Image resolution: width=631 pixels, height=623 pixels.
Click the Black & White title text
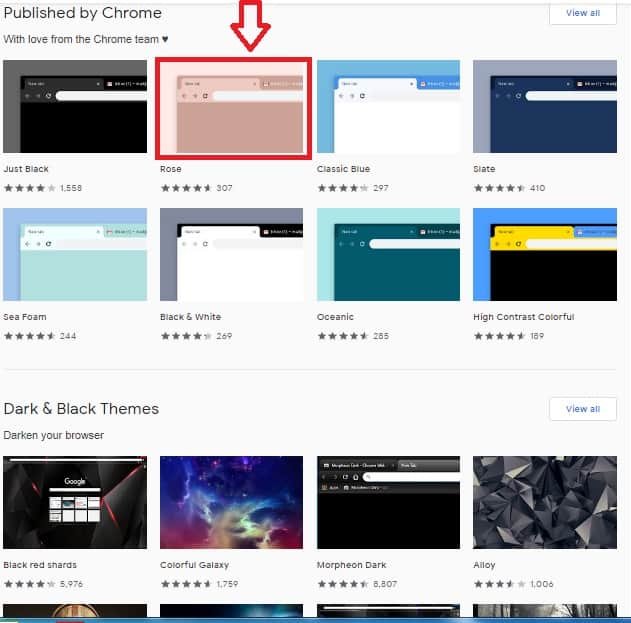pyautogui.click(x=190, y=317)
